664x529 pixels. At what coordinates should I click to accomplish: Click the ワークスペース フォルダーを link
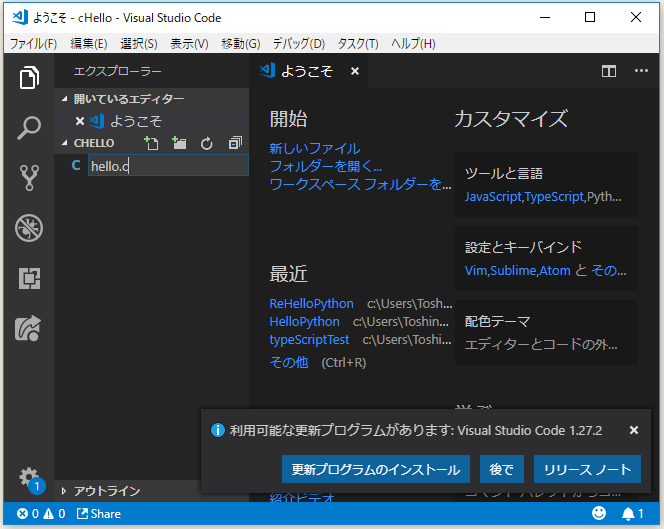360,184
